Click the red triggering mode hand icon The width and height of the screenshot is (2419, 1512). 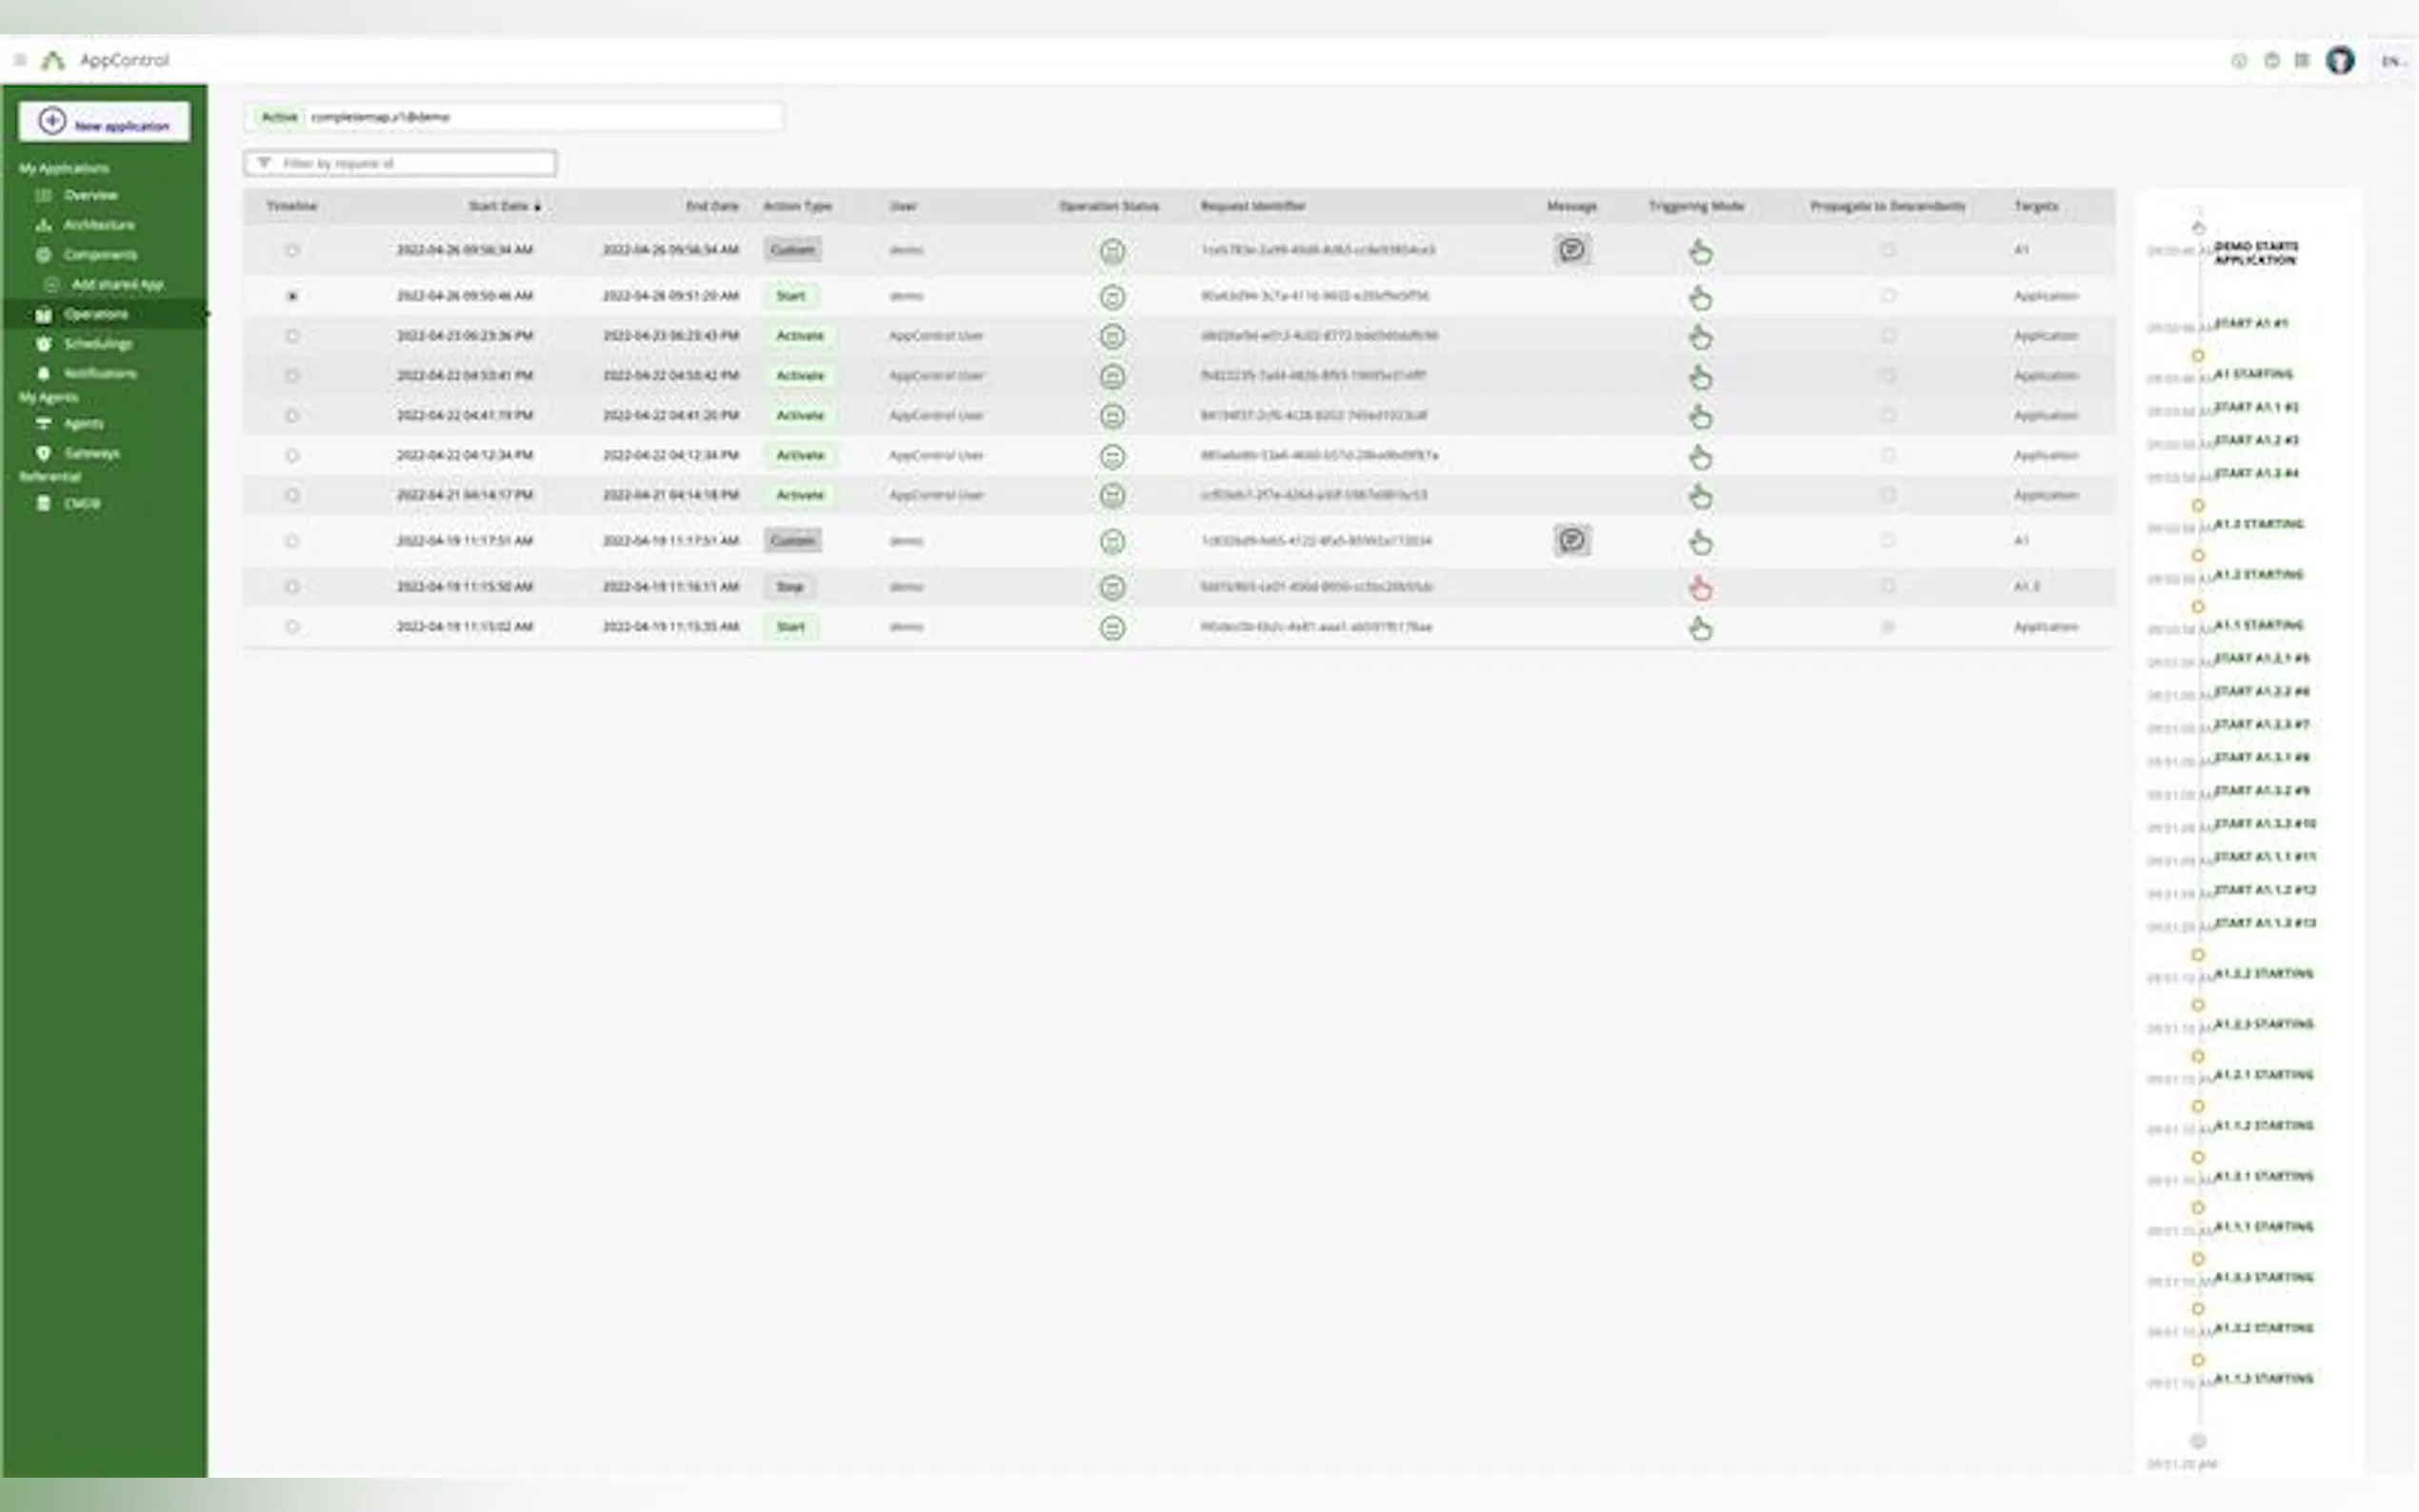1700,588
